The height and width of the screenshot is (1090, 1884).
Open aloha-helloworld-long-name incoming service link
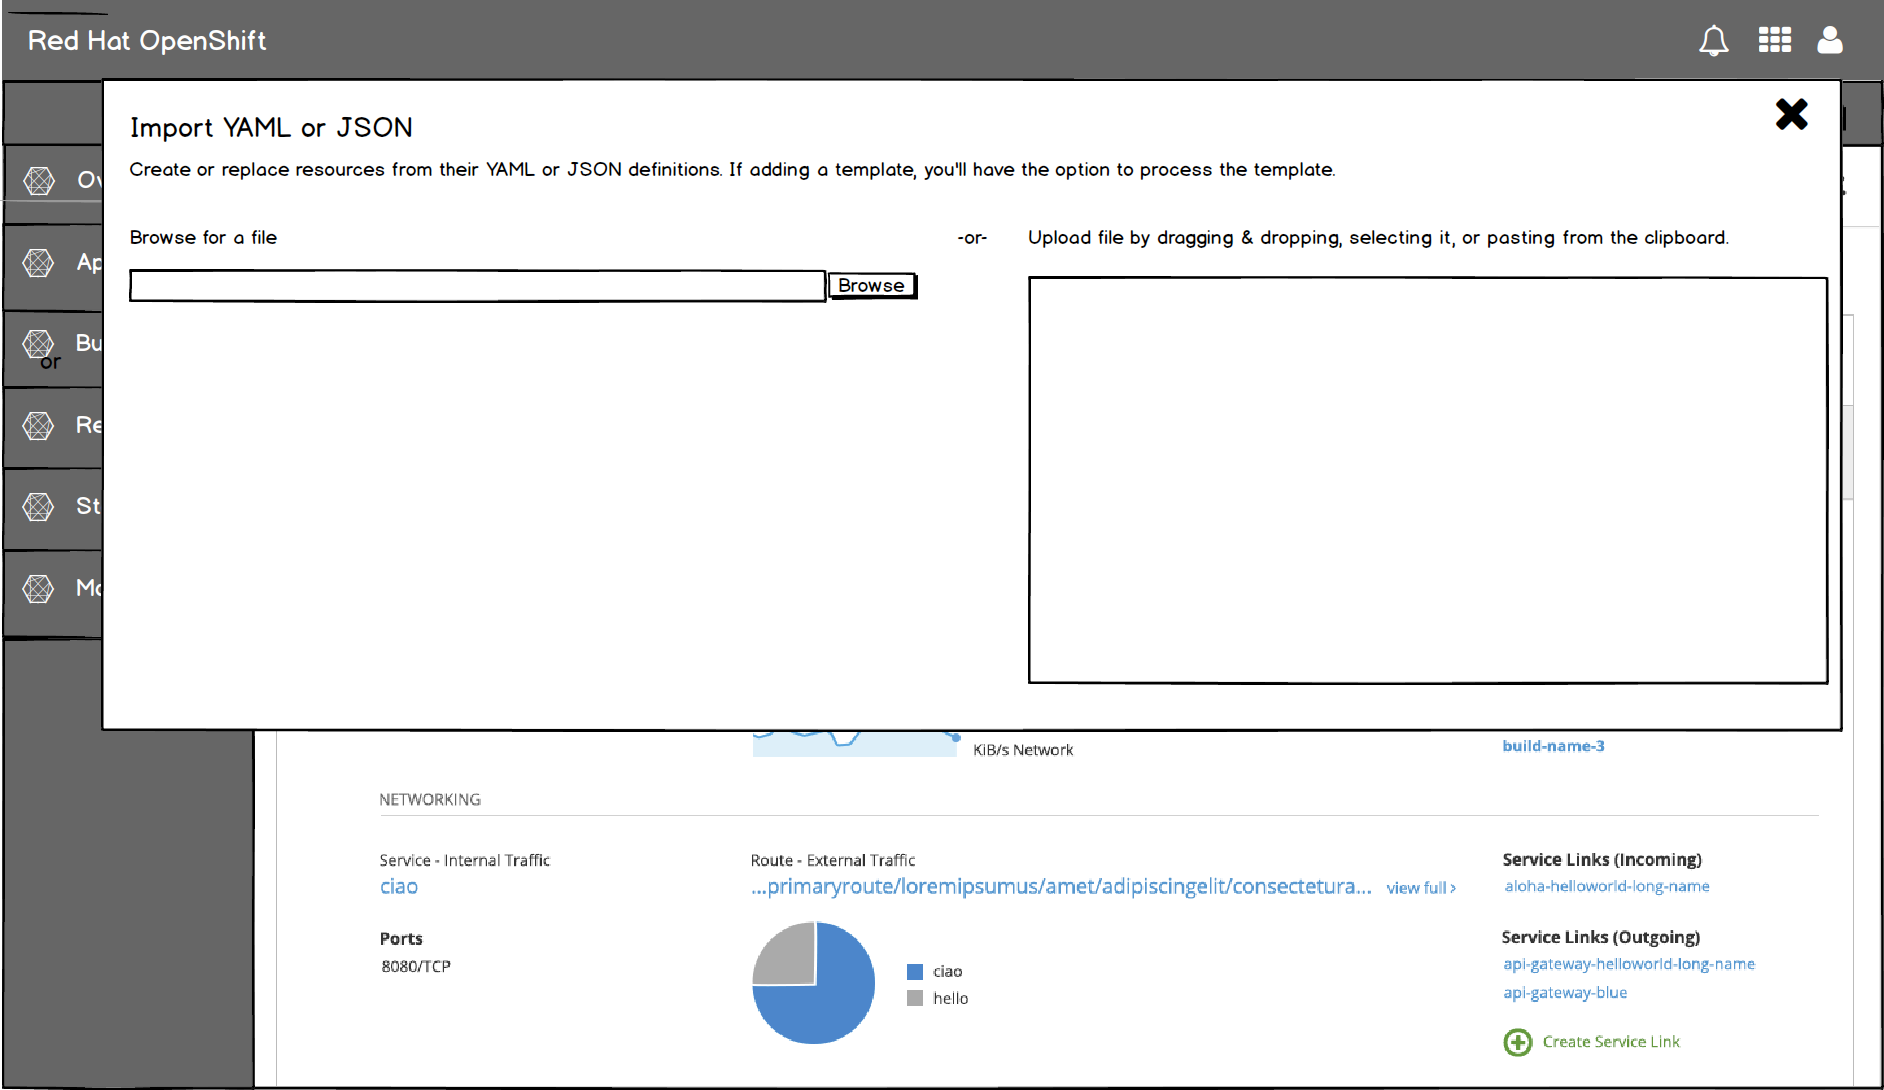(1607, 886)
